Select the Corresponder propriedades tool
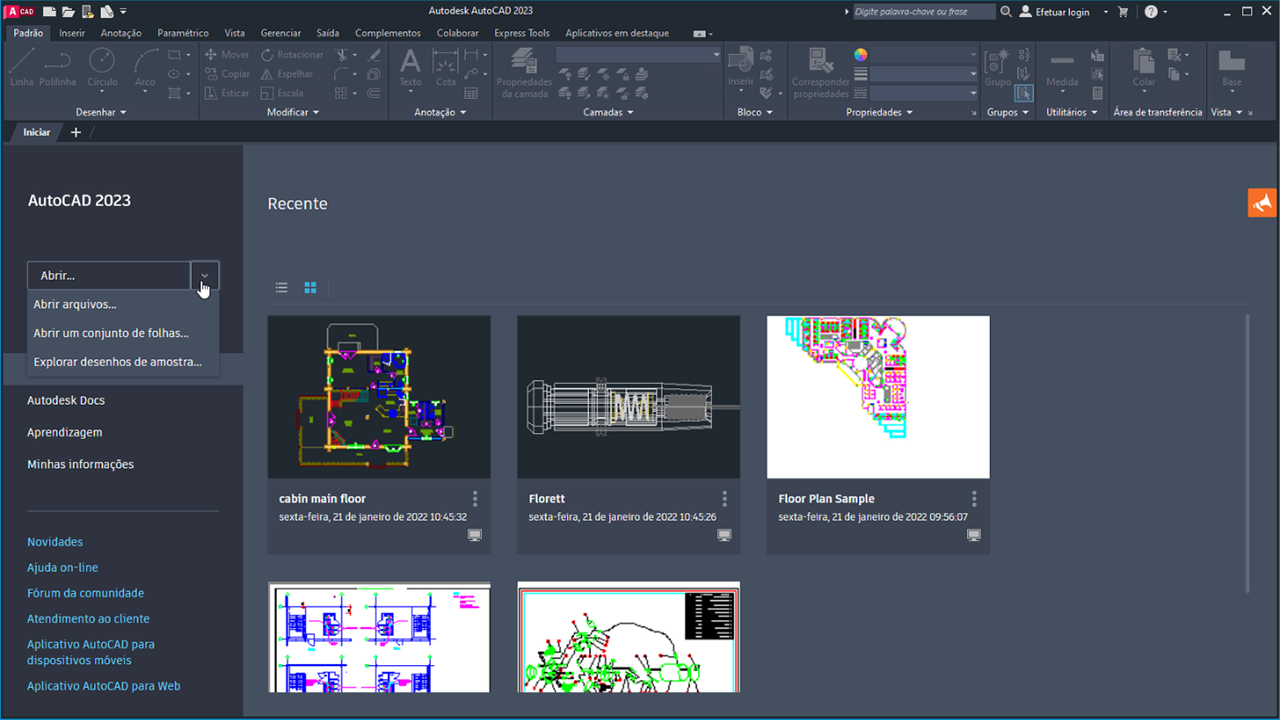1280x720 pixels. coord(820,72)
